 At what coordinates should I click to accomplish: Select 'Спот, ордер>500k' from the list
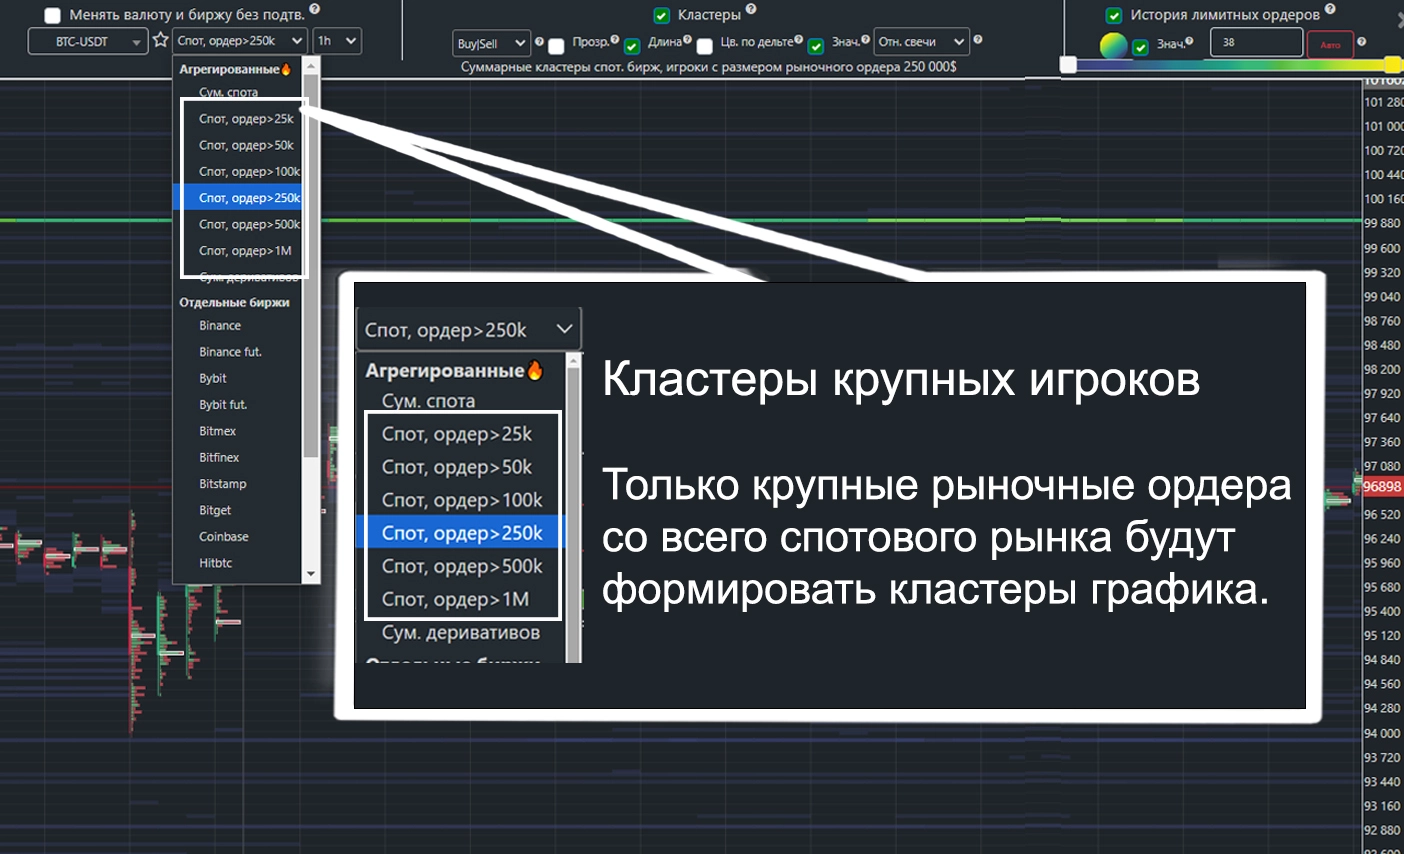pyautogui.click(x=248, y=224)
